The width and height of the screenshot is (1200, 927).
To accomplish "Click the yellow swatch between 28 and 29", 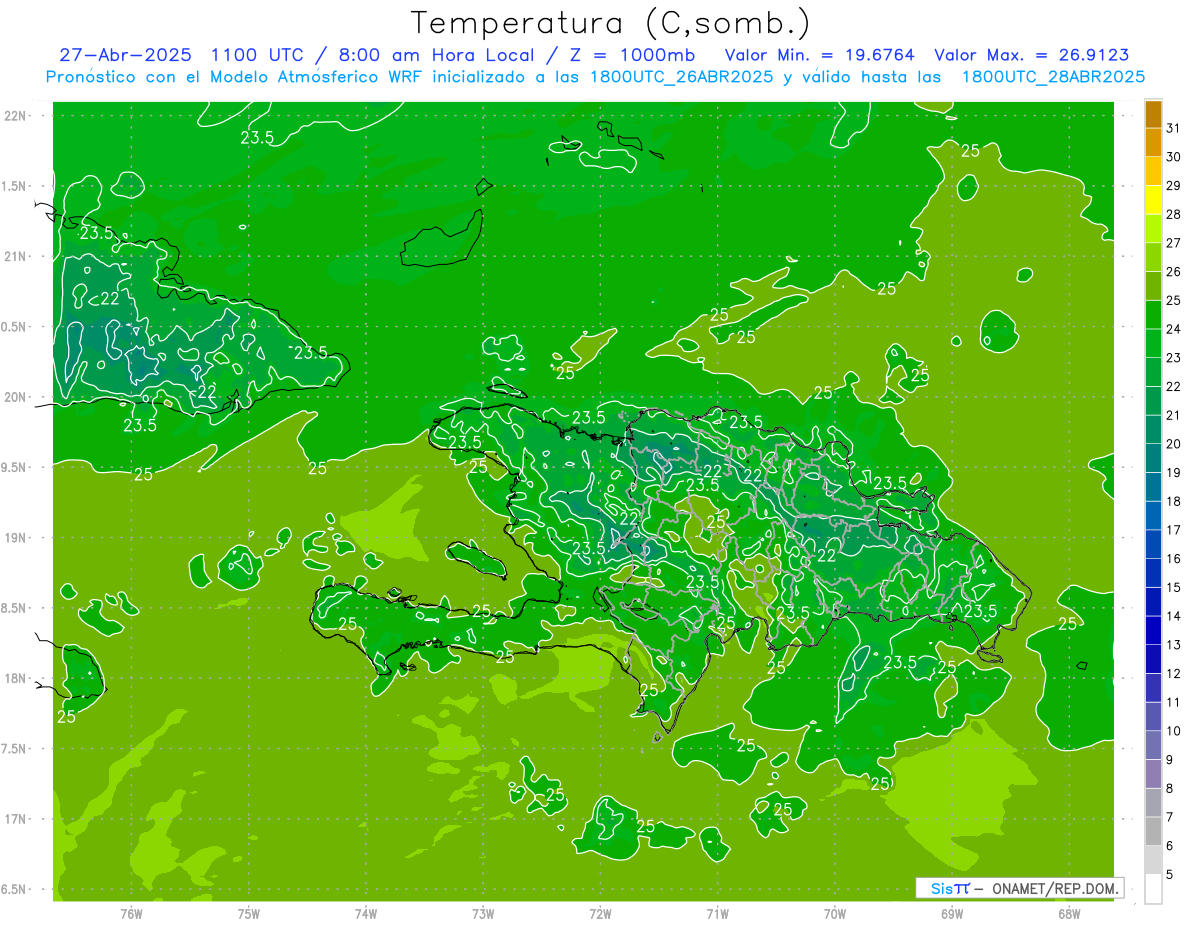I will point(1153,200).
